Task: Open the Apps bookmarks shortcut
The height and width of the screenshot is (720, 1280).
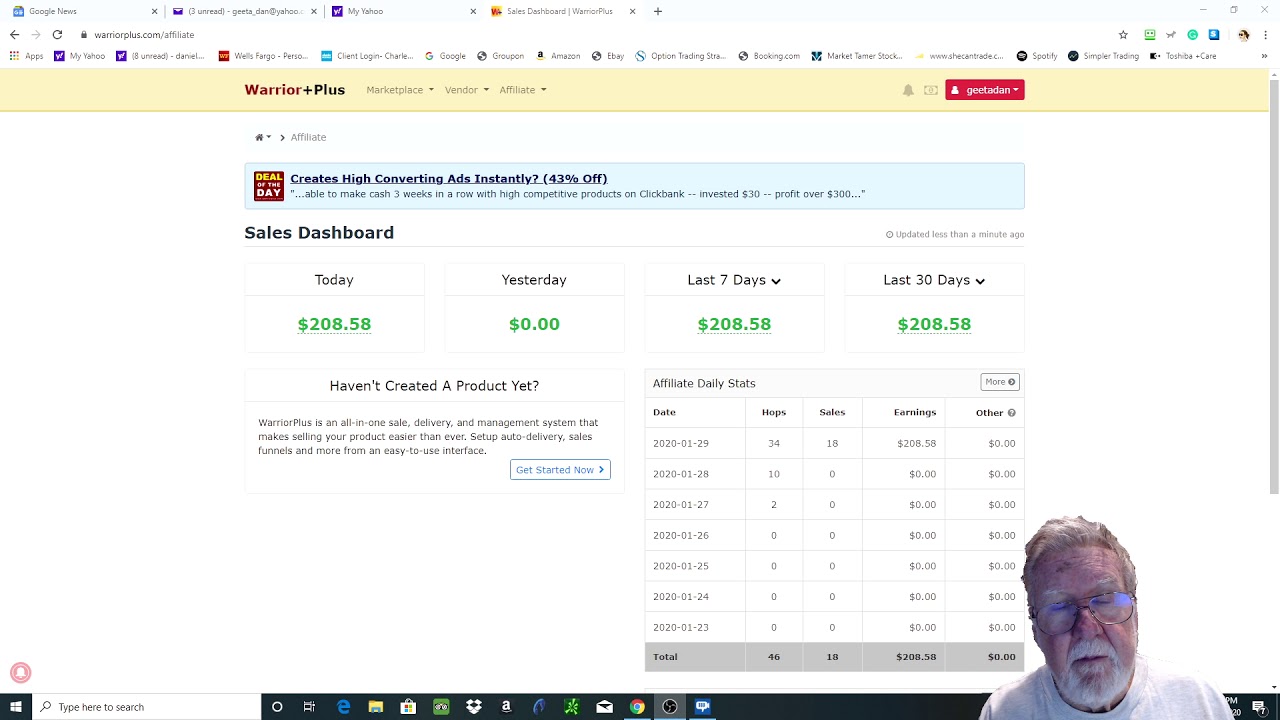Action: pyautogui.click(x=26, y=56)
